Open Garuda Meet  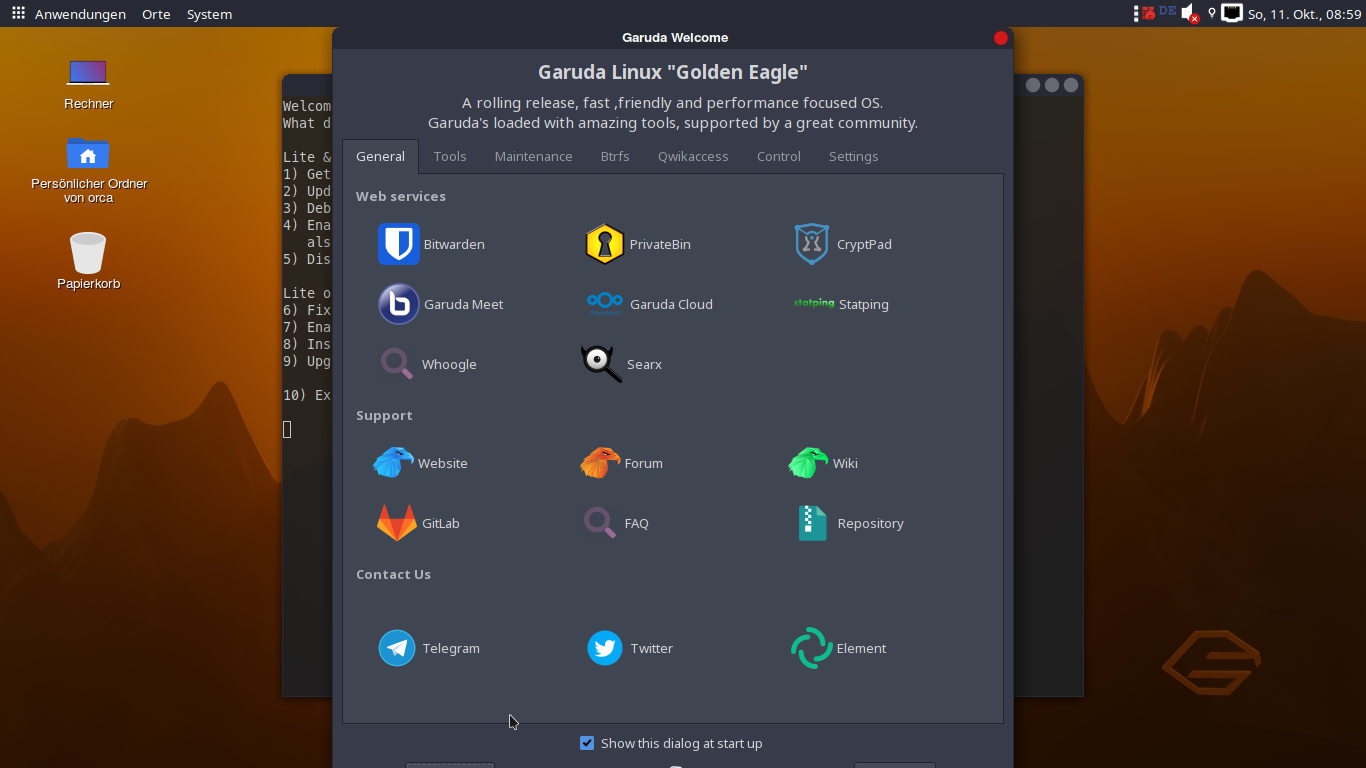440,304
